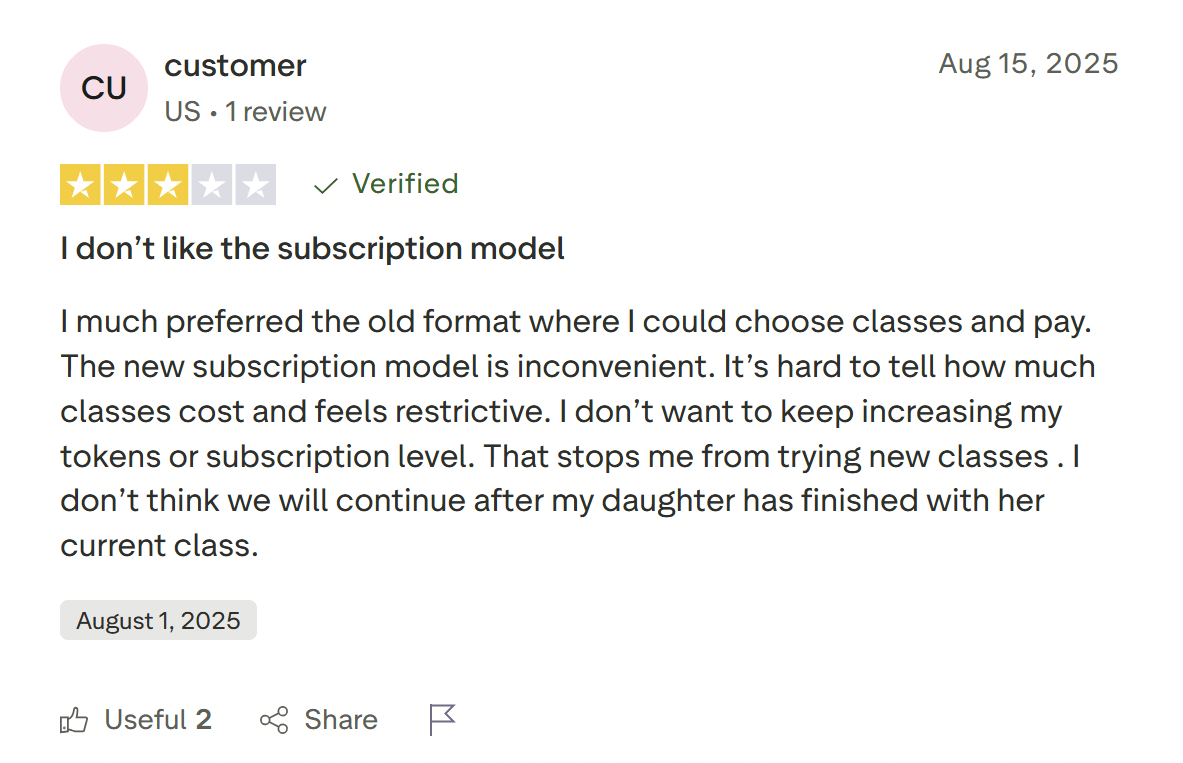The height and width of the screenshot is (763, 1183).
Task: Click the fifth gray star
Action: coord(255,184)
